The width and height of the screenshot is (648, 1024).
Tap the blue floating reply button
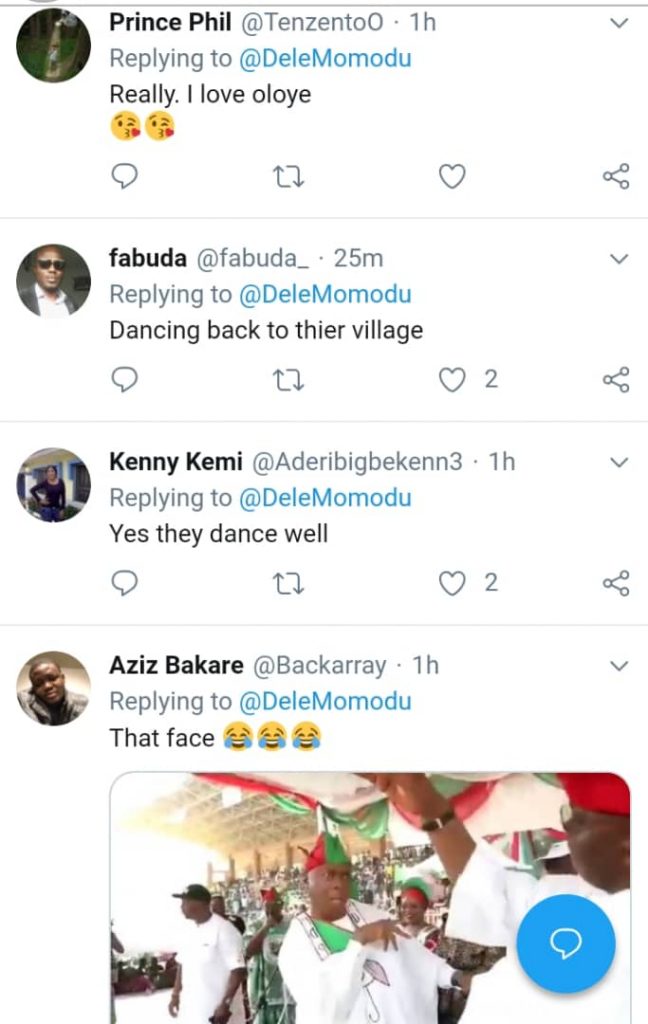click(566, 942)
